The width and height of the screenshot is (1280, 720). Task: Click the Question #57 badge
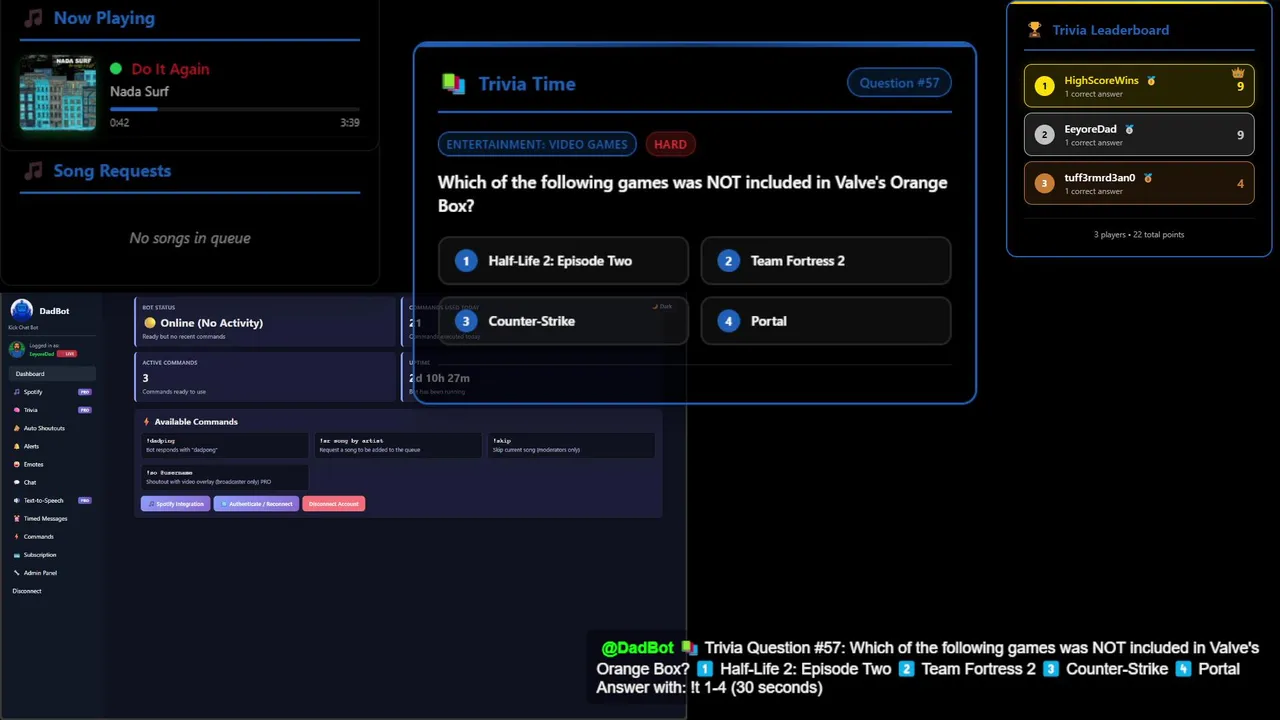click(899, 83)
